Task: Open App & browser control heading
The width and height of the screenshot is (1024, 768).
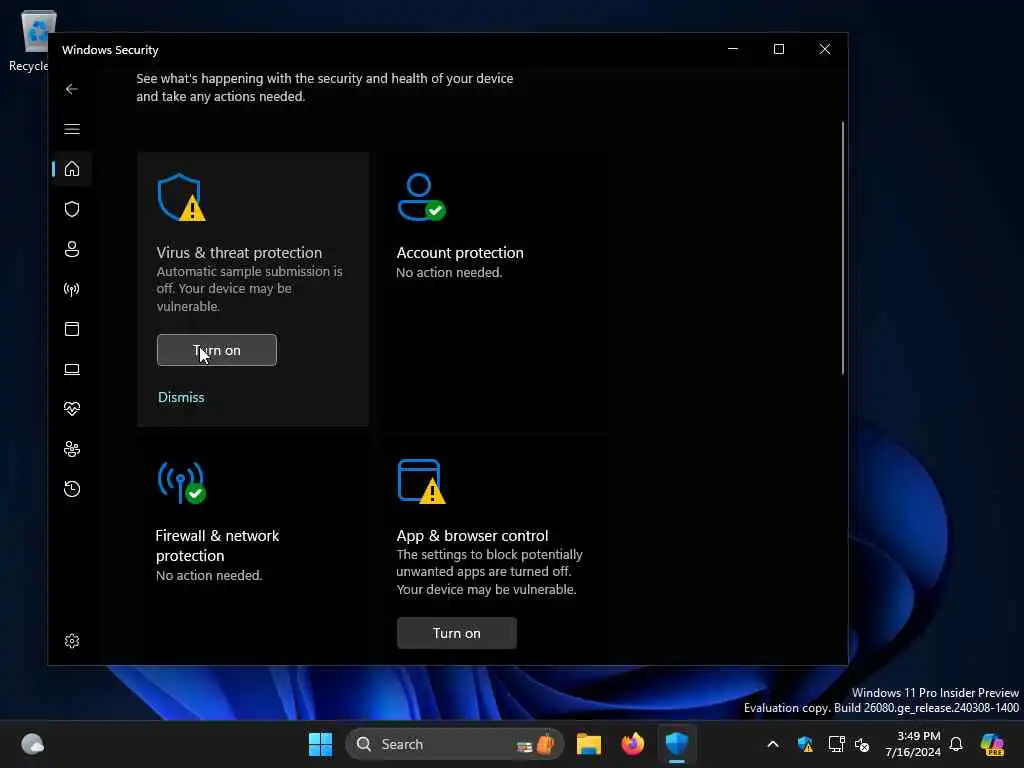Action: coord(472,536)
